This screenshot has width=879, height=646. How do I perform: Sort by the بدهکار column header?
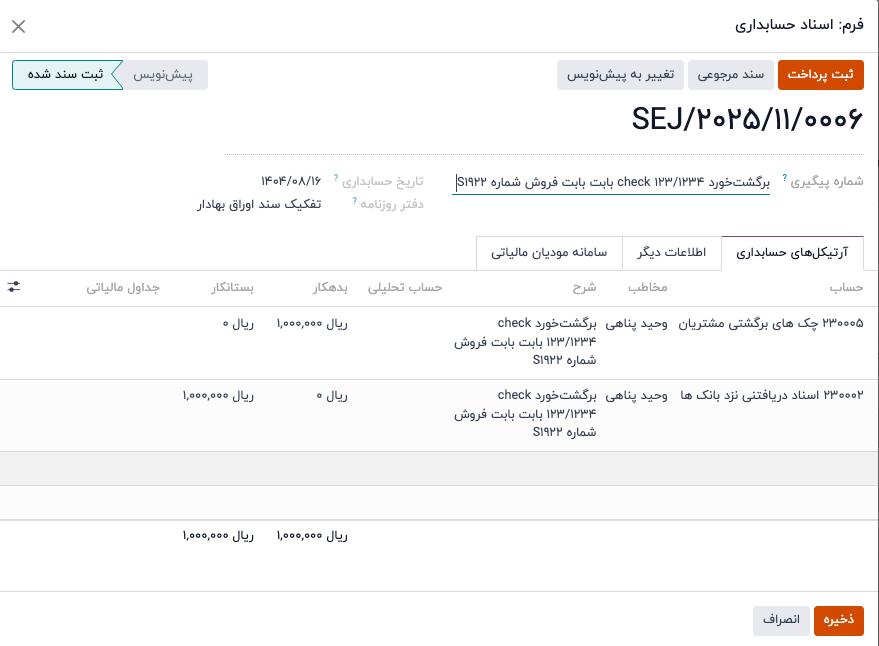331,288
